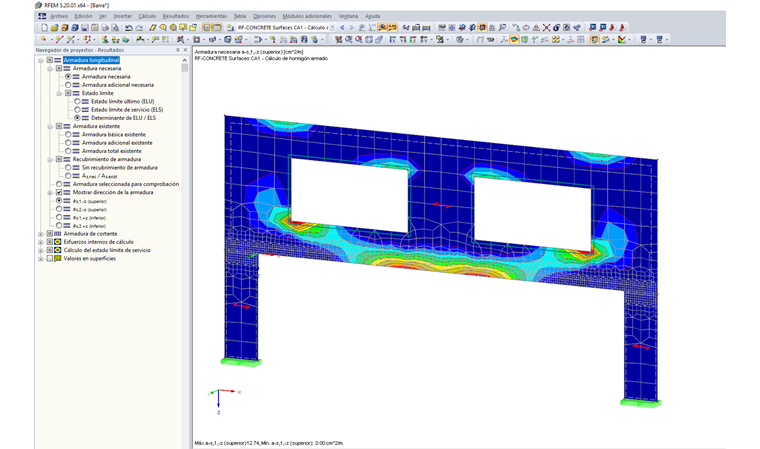Select Armadura seleccionada para comprobación
The image size is (760, 449).
click(x=59, y=184)
